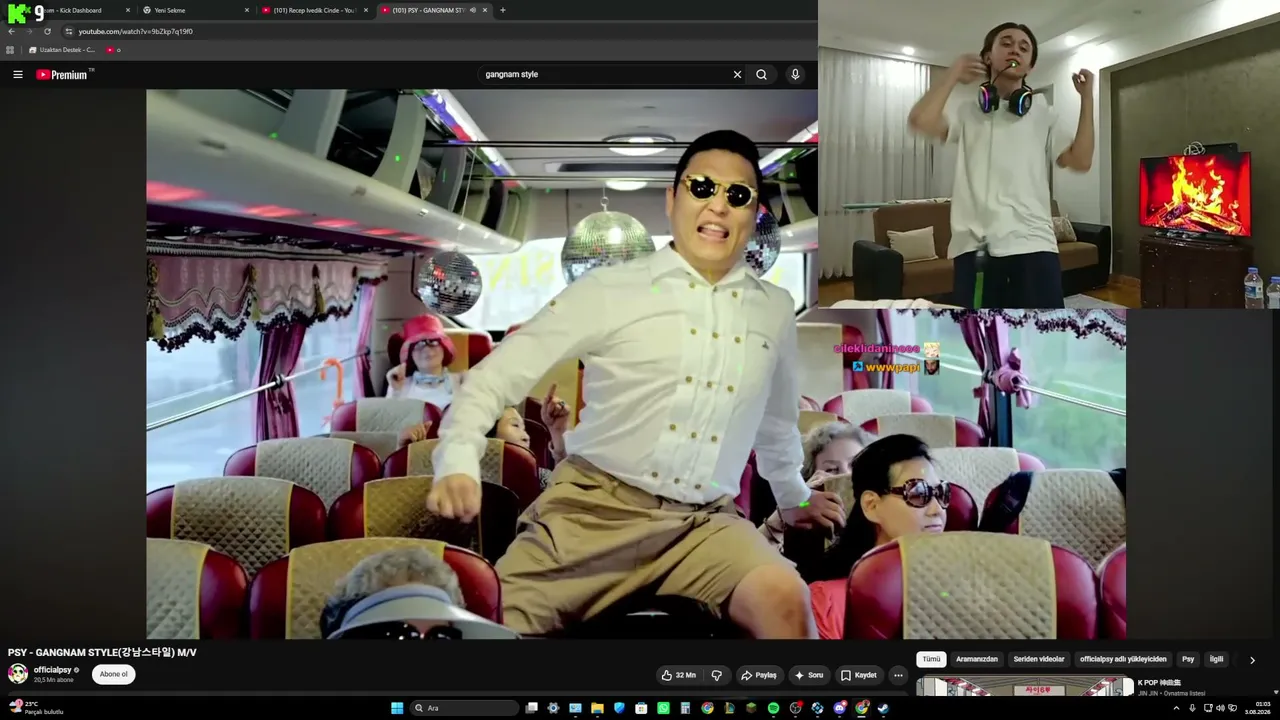Save the video with Kaydet
Image resolution: width=1280 pixels, height=720 pixels.
point(859,675)
